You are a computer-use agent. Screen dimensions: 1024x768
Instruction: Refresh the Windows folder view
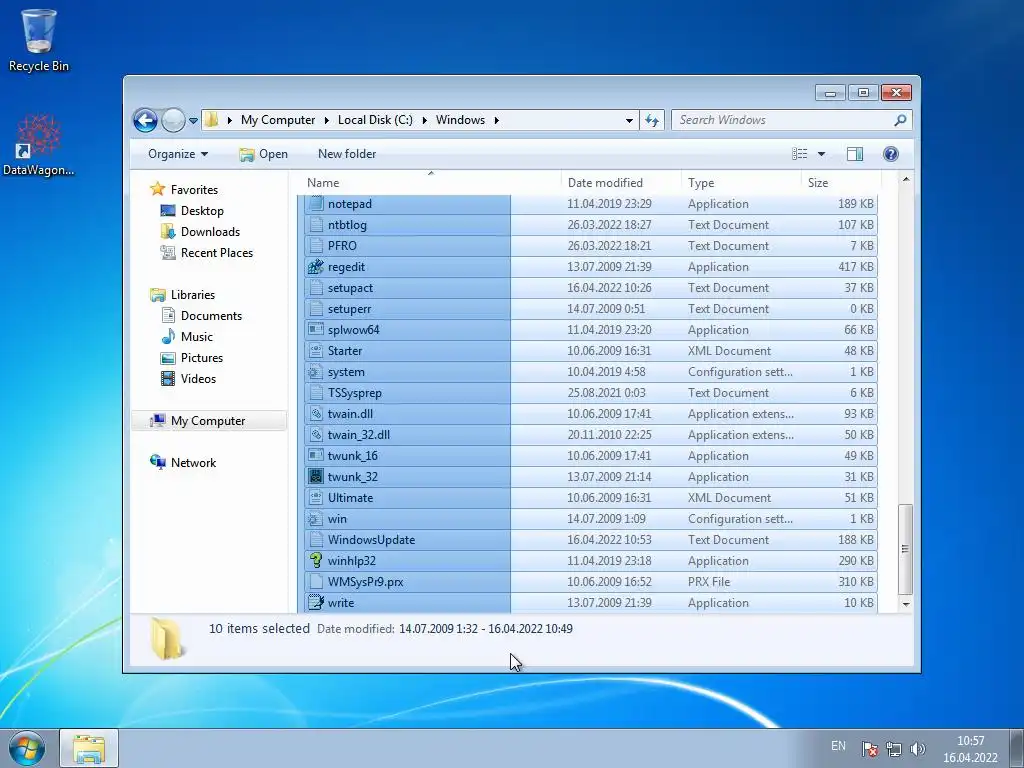(651, 120)
